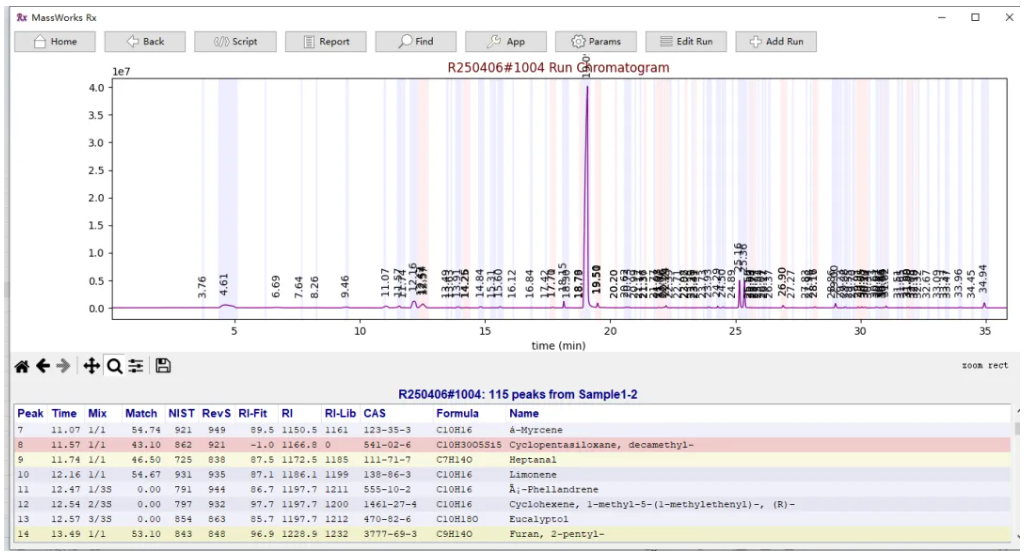Save the chromatogram figure with disk icon

(x=163, y=367)
